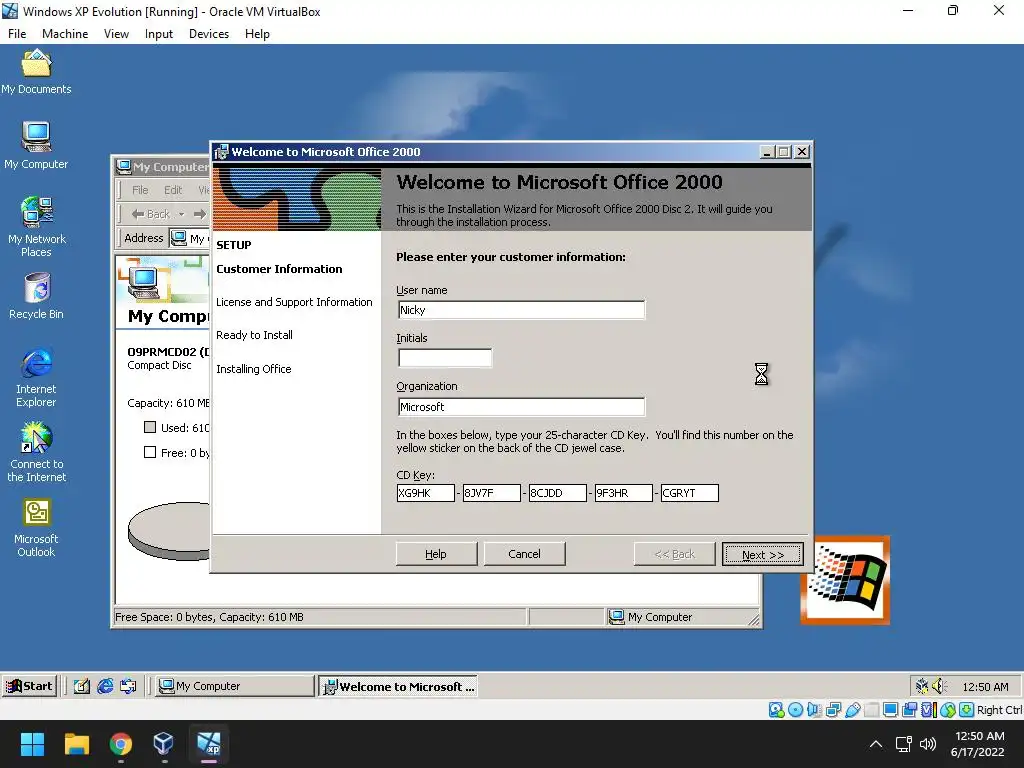Screen dimensions: 1024x768
Task: Open VirtualBox Machine menu
Action: 65,34
